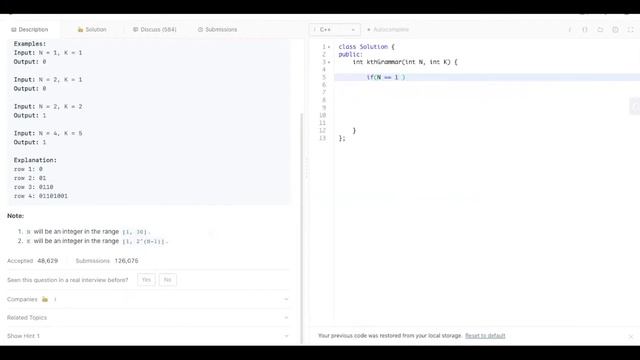
Task: Click the reset code to default icon
Action: (600, 30)
